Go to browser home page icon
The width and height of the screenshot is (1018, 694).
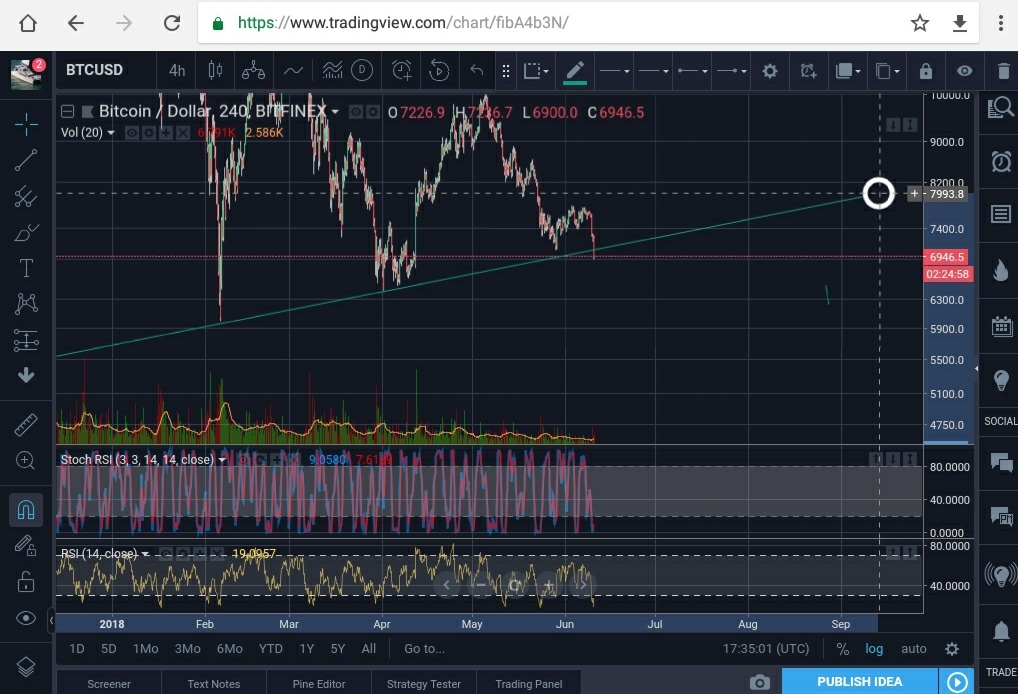28,23
